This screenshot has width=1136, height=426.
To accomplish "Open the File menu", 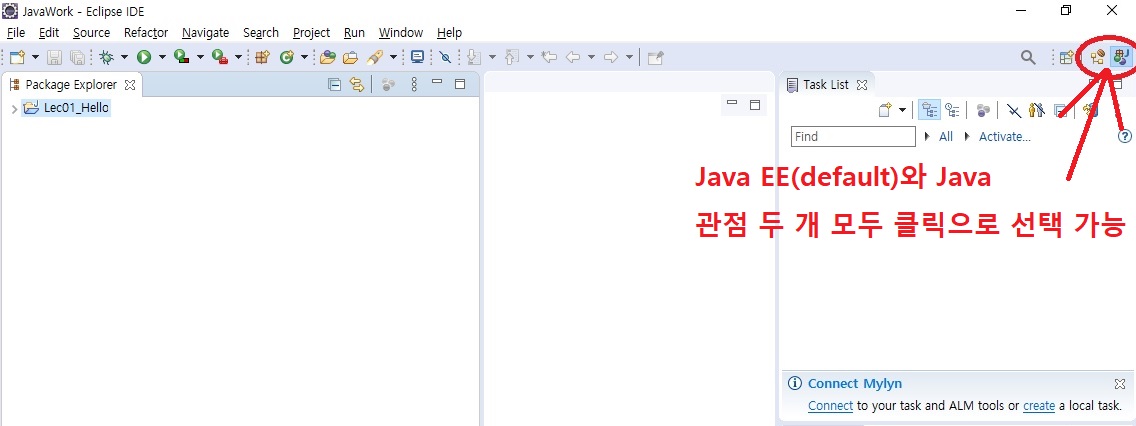I will tap(15, 33).
